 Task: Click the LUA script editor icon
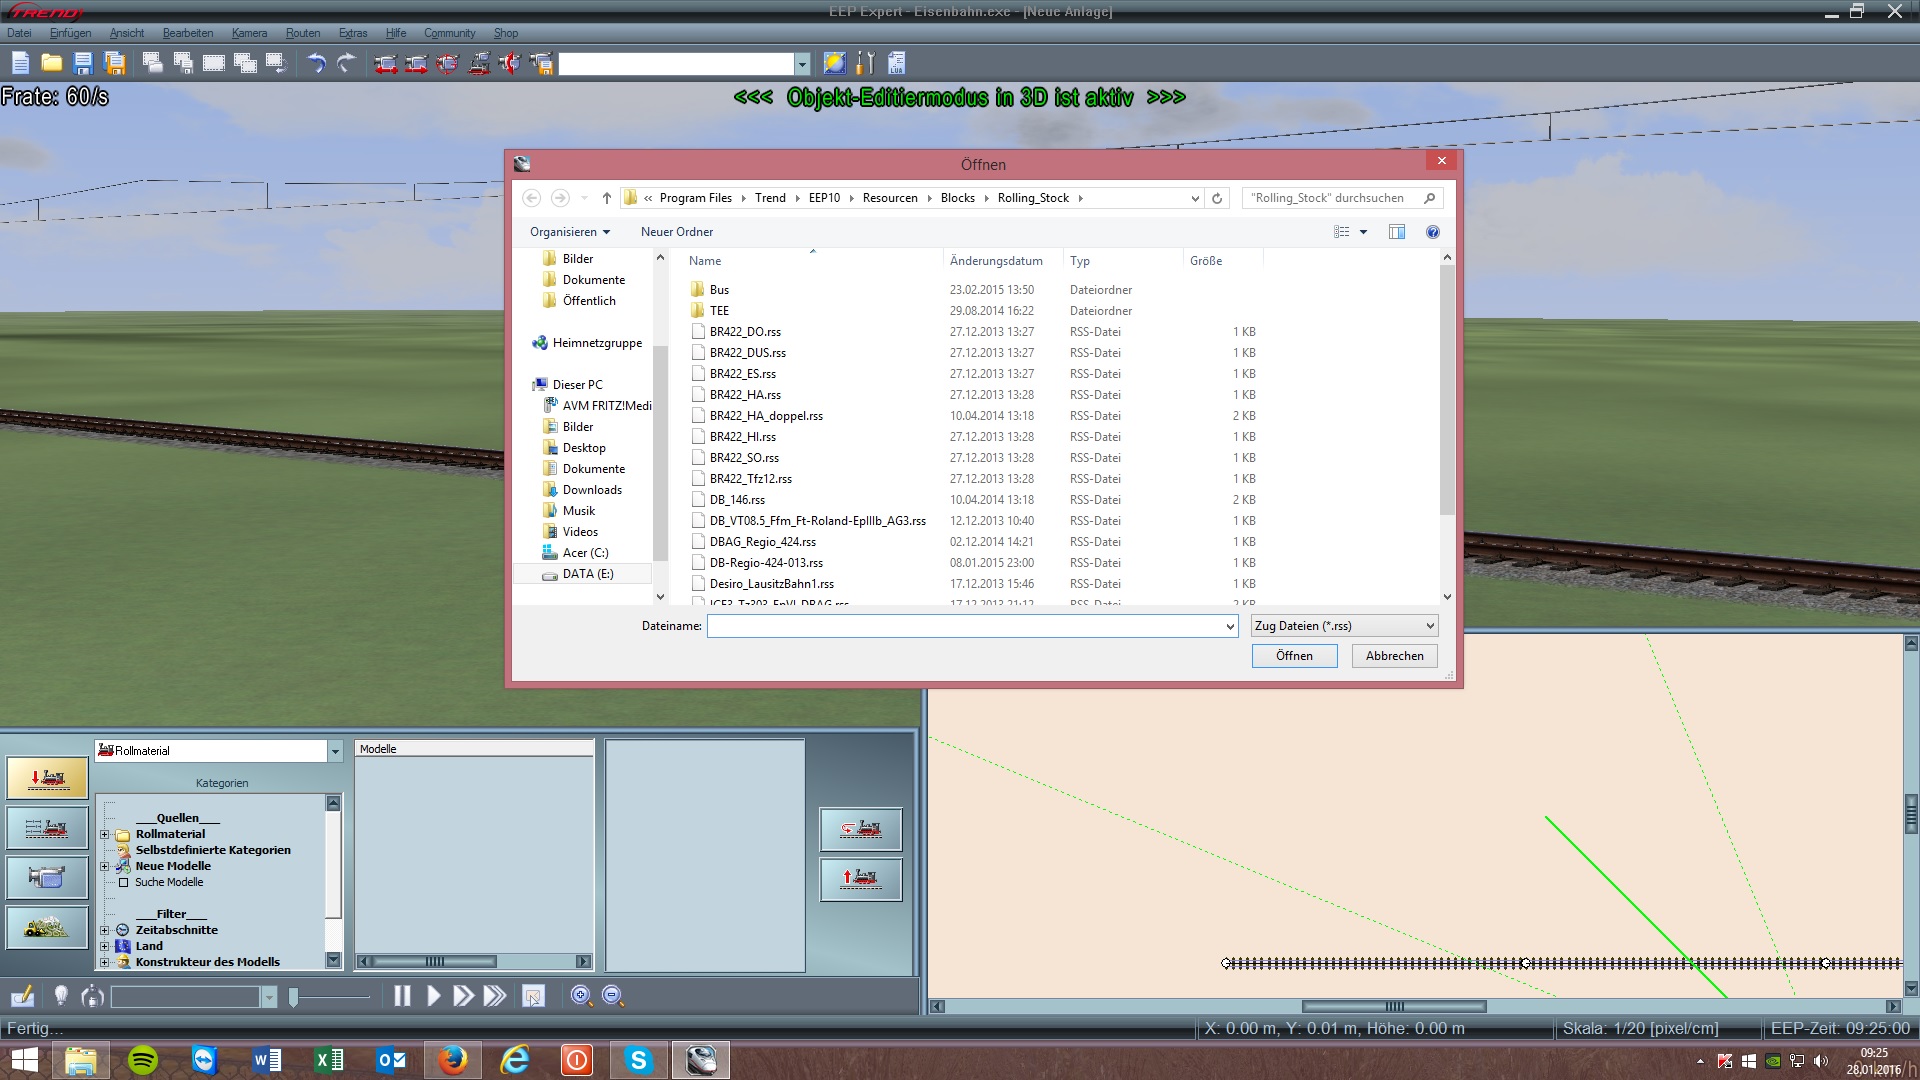[x=896, y=63]
